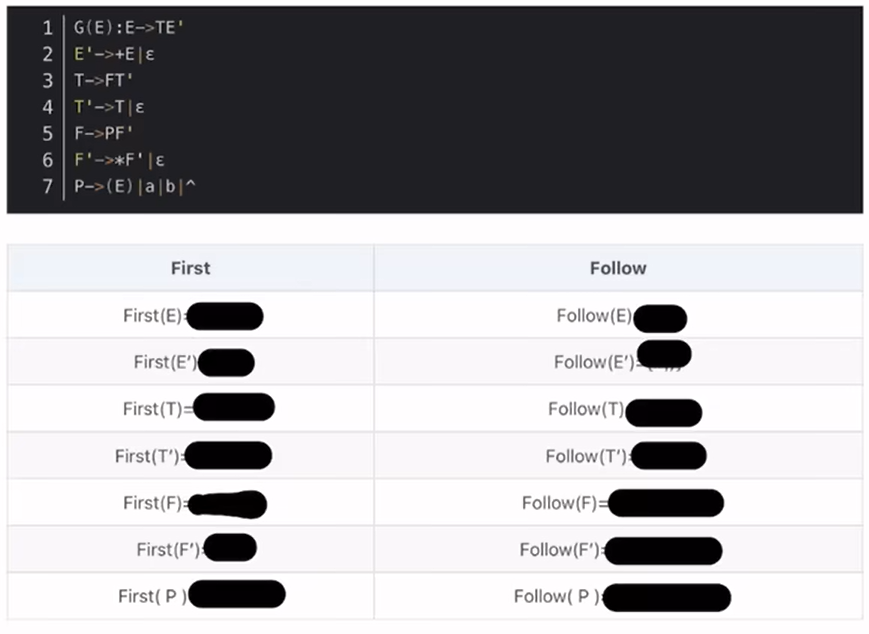
Task: Click the "Follow" column header
Action: (x=618, y=268)
